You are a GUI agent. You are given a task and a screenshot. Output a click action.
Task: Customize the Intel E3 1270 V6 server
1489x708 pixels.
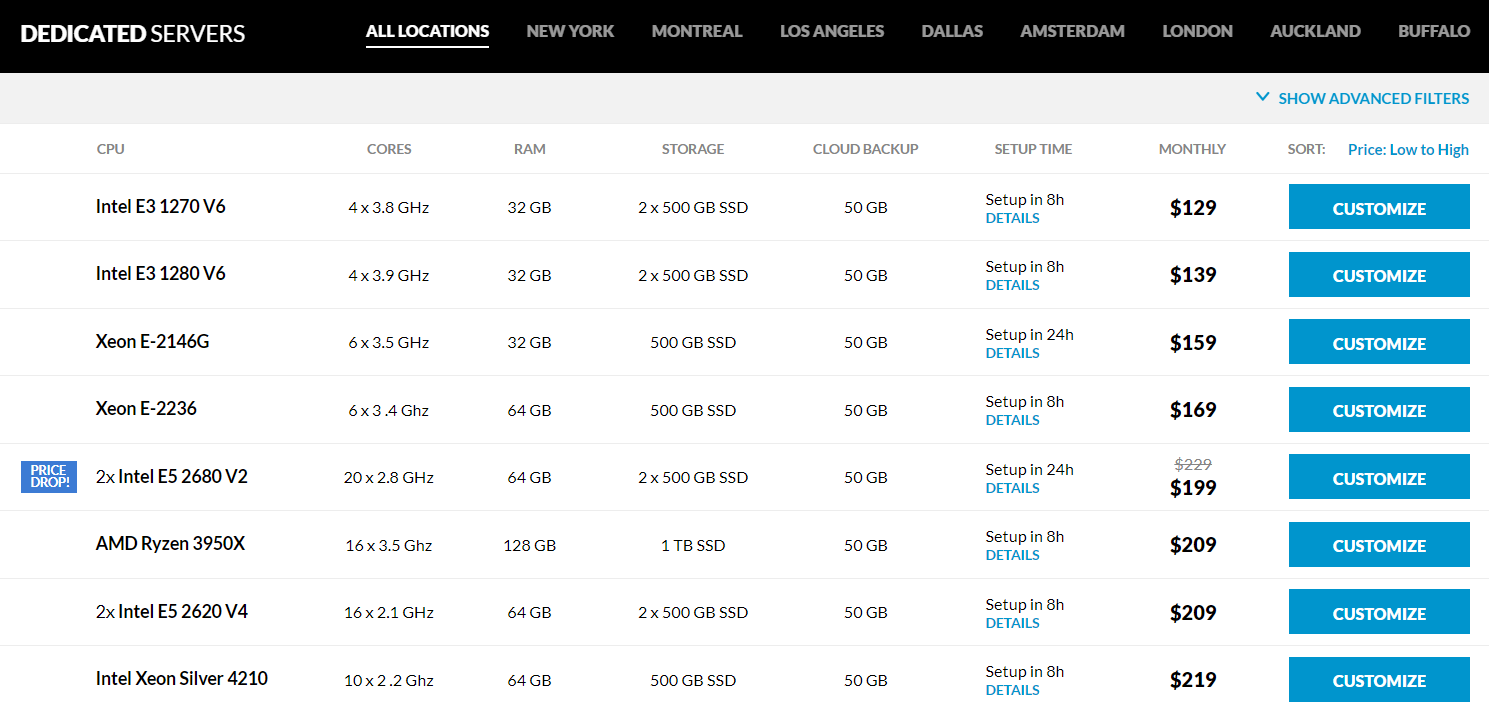tap(1379, 207)
